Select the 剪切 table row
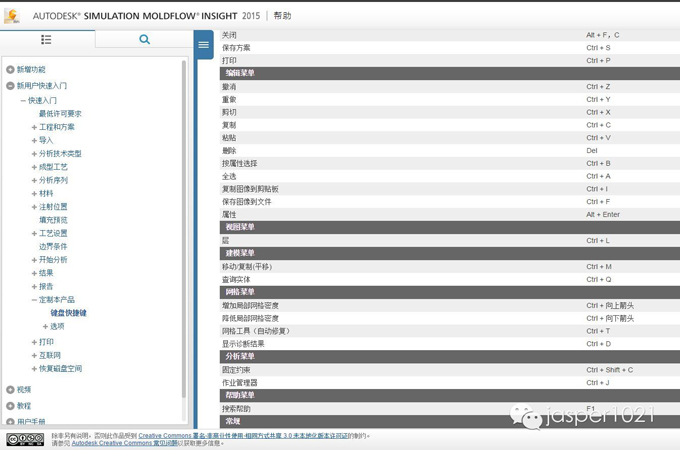Image resolution: width=680 pixels, height=450 pixels. tap(450, 112)
